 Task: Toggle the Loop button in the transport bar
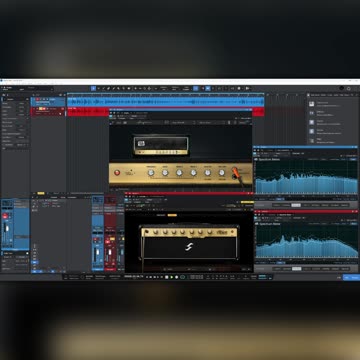[182, 277]
